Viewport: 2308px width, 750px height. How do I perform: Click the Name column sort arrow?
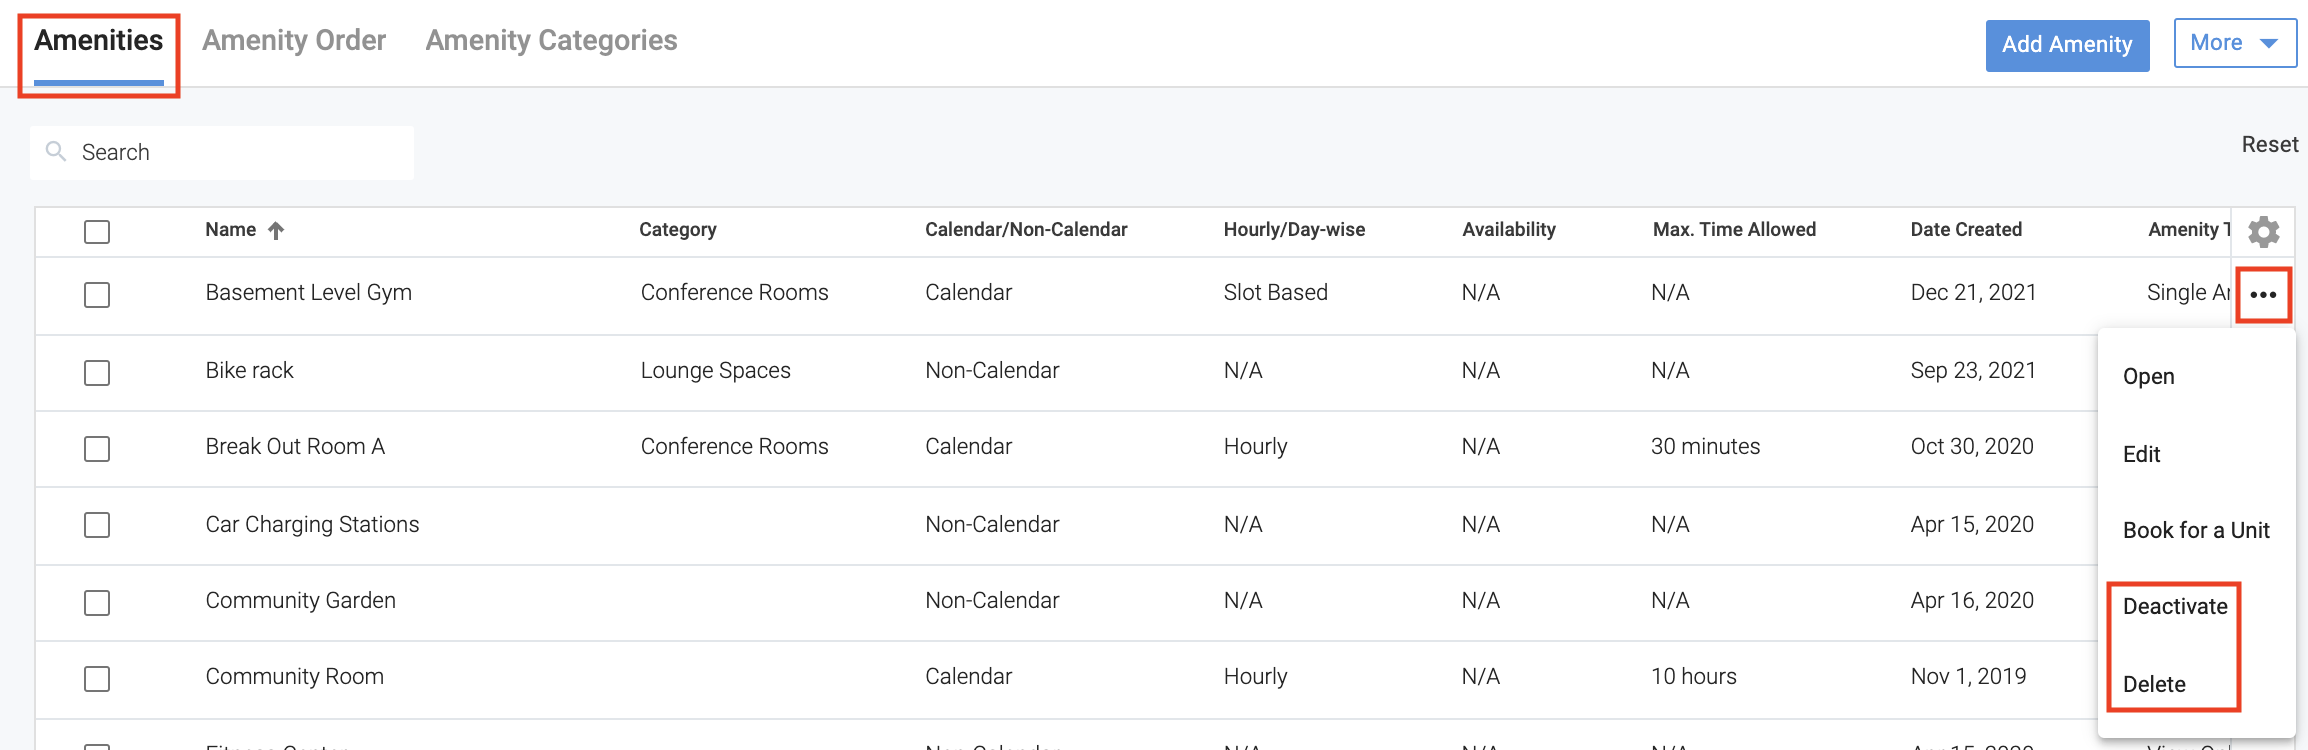pyautogui.click(x=276, y=231)
